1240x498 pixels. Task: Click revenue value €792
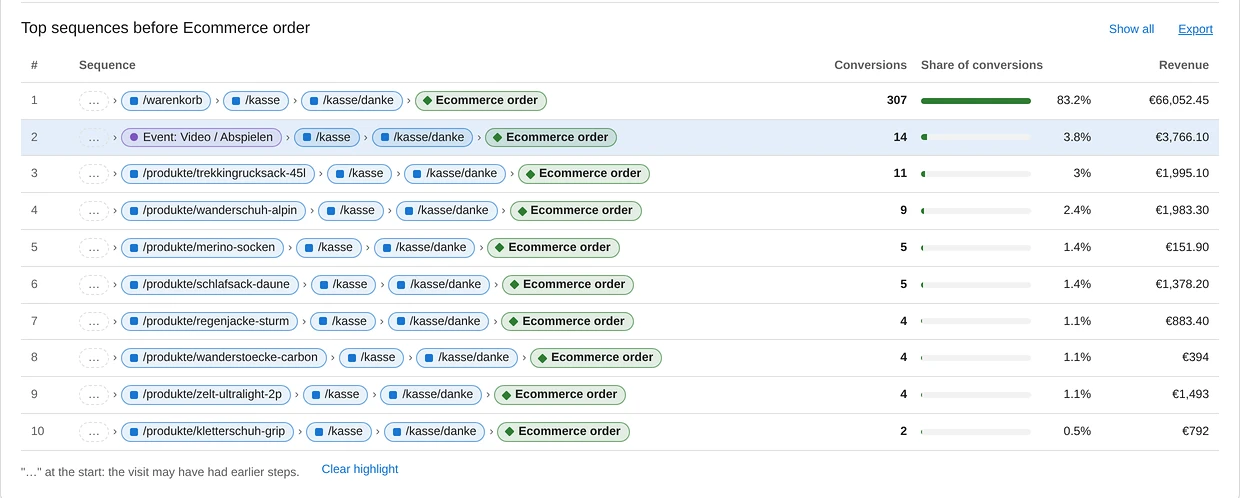point(1194,431)
